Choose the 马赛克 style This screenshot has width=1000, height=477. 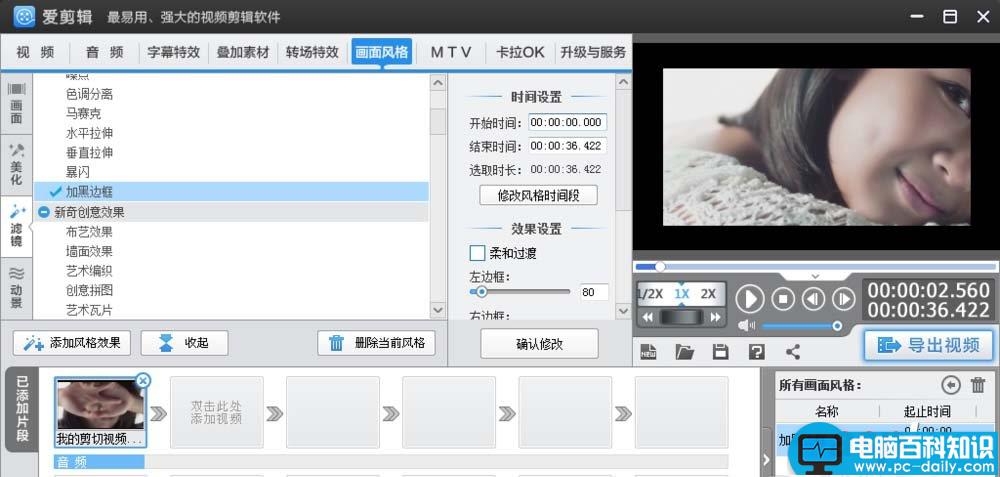click(x=83, y=114)
